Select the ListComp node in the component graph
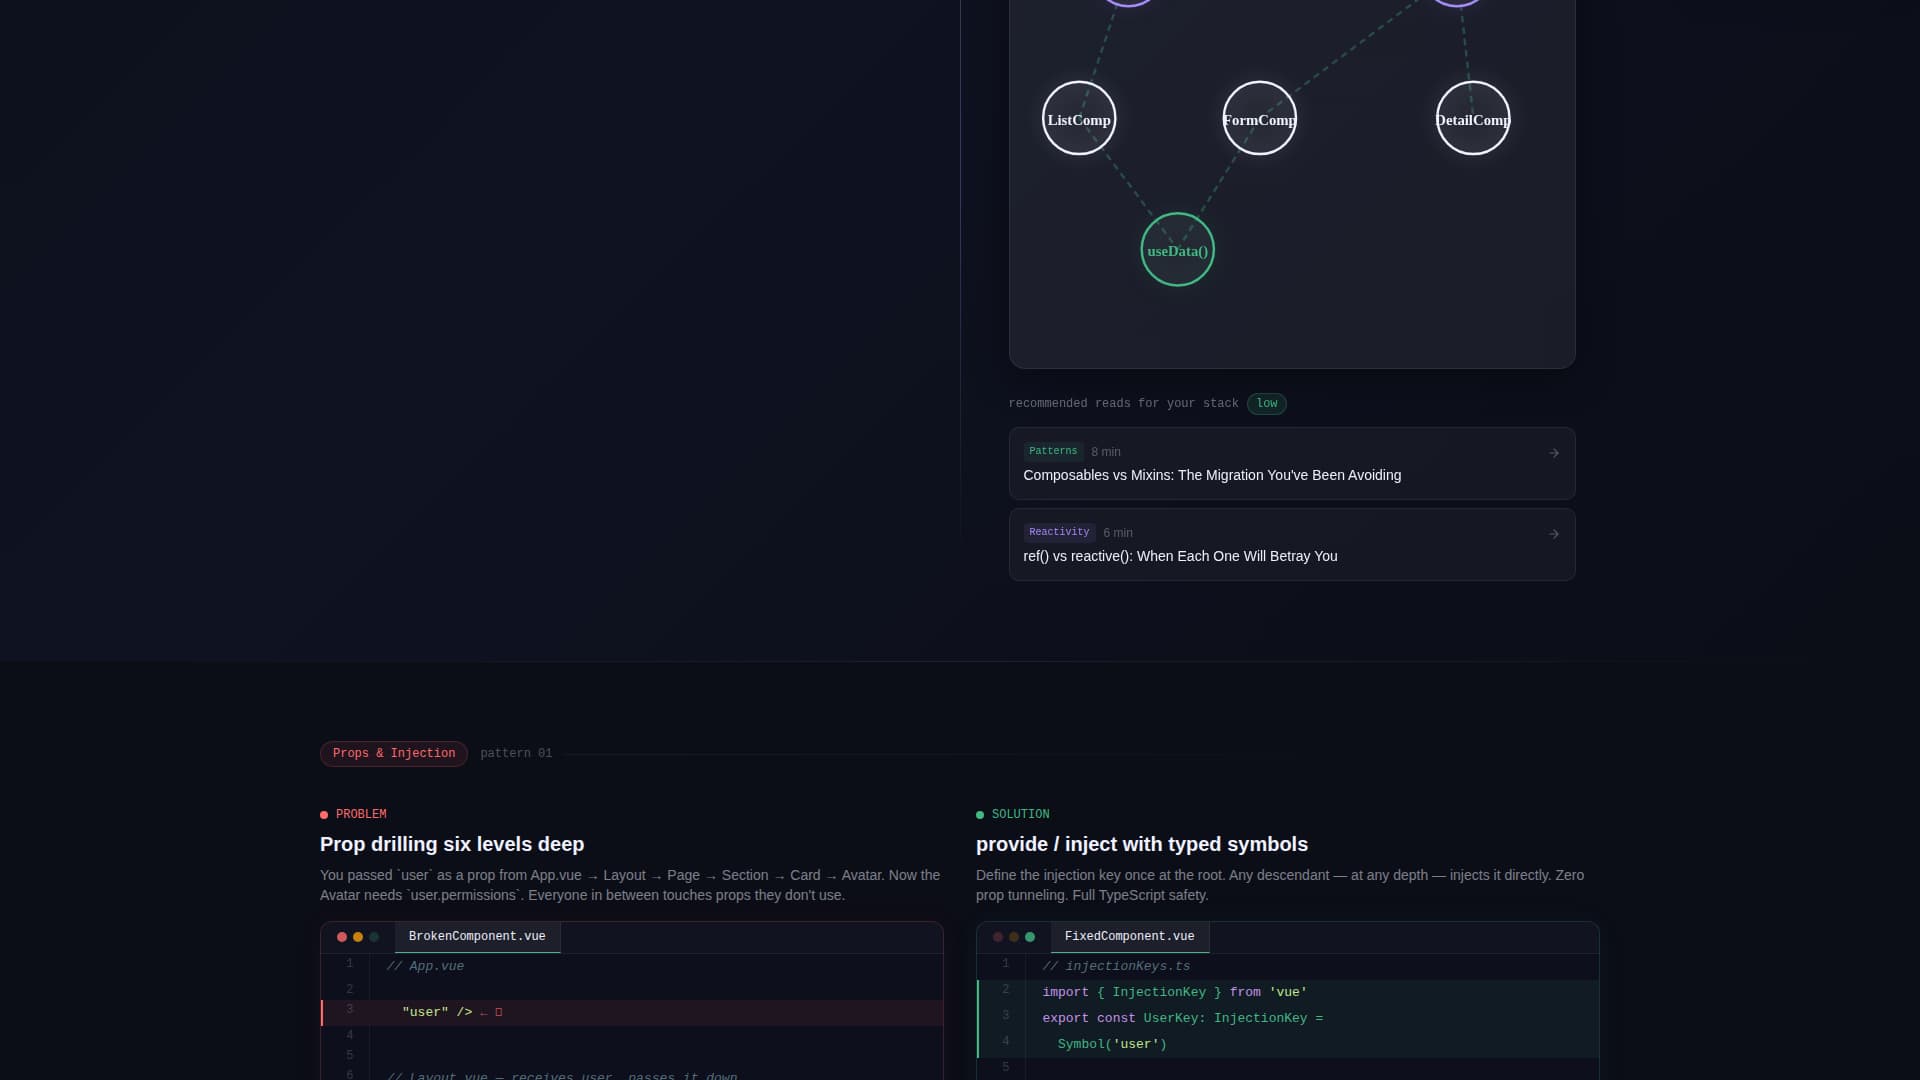Viewport: 1920px width, 1080px height. click(1079, 118)
